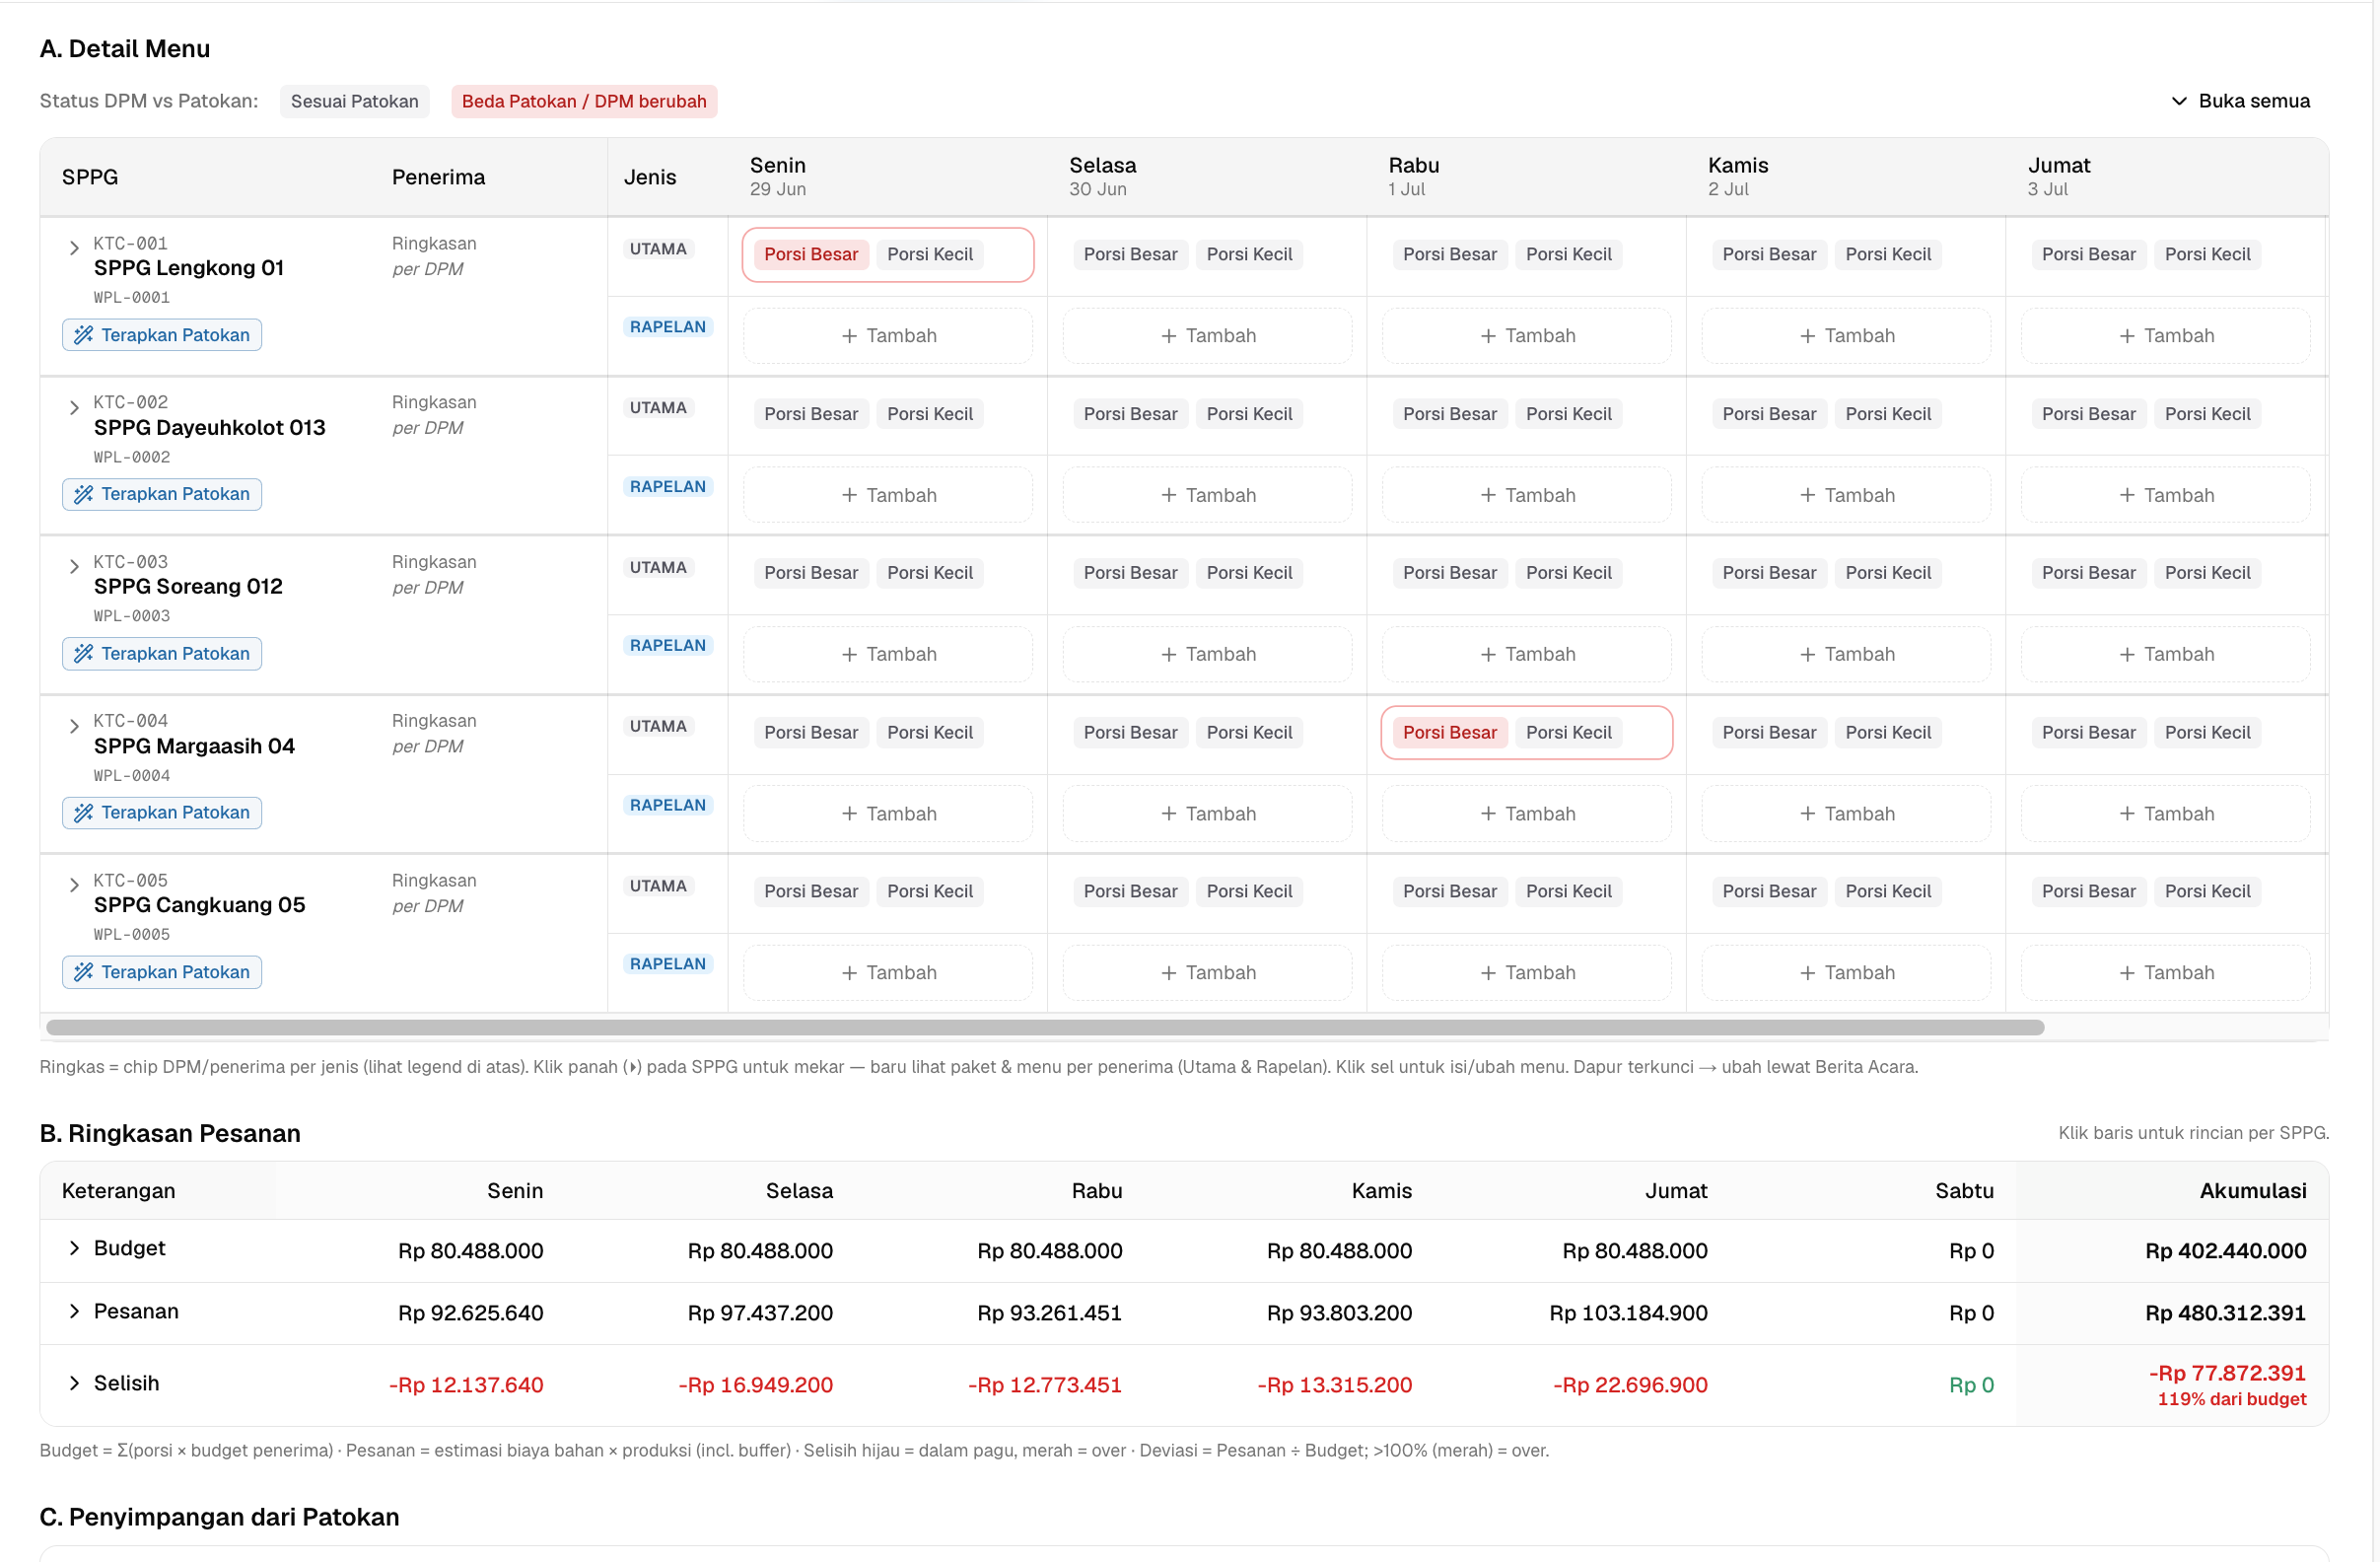
Task: Click the plus icon in KTC-005 Rapelan Jumat cell
Action: pos(2127,973)
